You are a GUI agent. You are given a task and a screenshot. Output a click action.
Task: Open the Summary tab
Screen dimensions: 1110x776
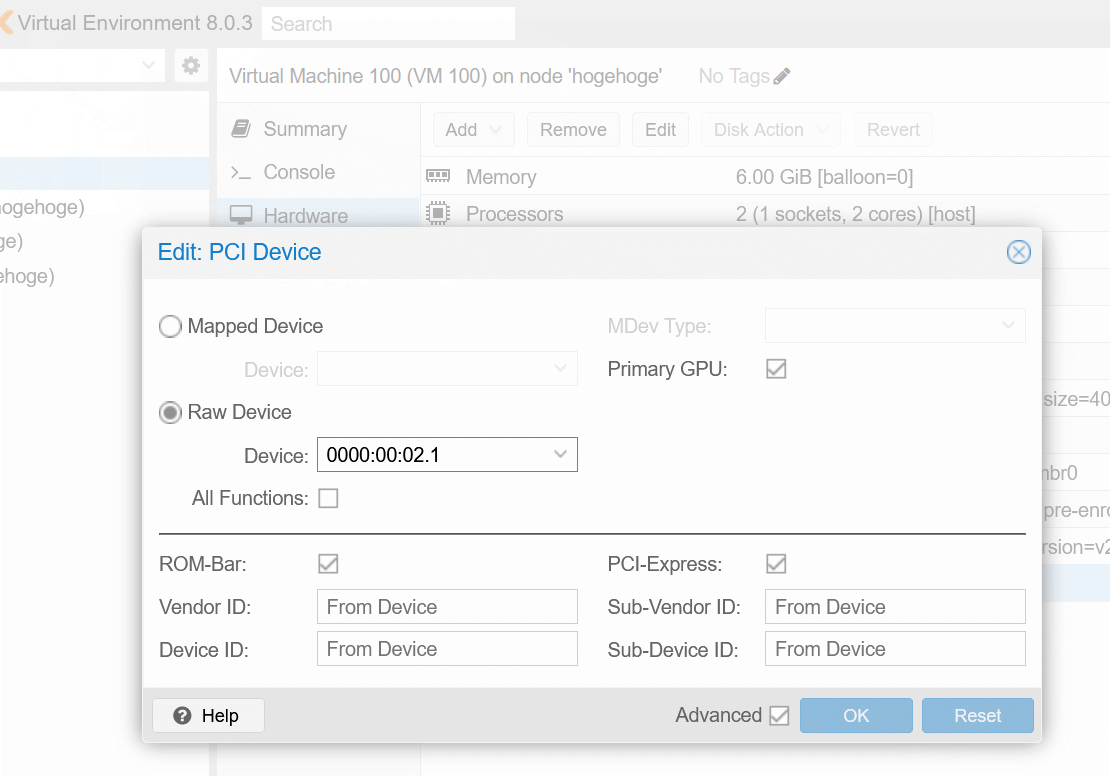click(x=304, y=129)
